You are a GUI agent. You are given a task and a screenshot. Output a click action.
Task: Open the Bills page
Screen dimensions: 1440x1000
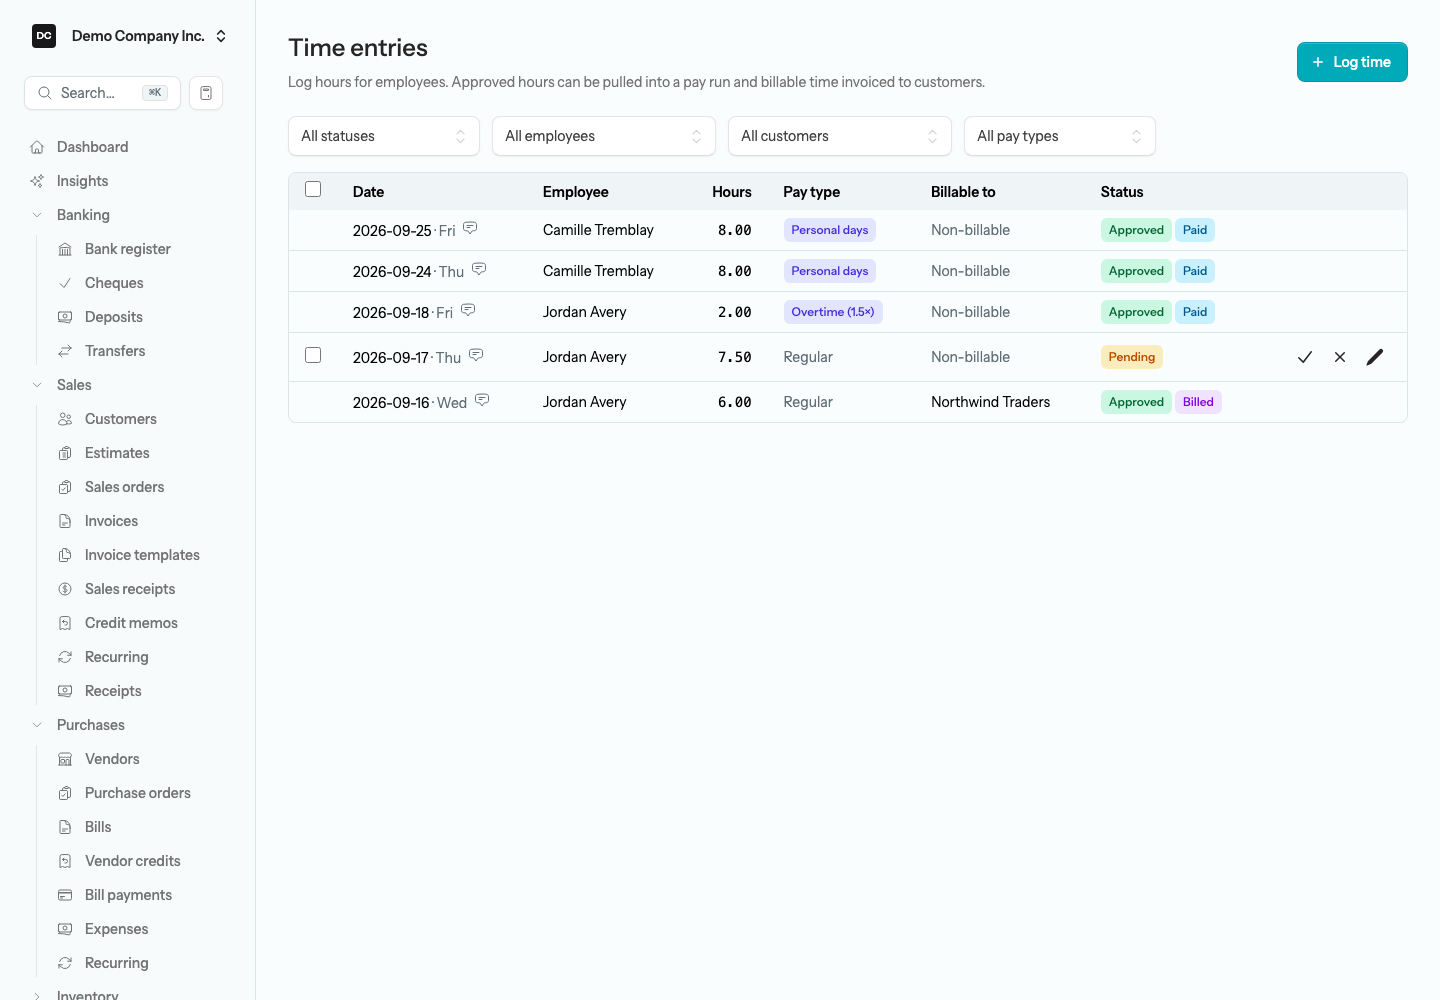[98, 827]
